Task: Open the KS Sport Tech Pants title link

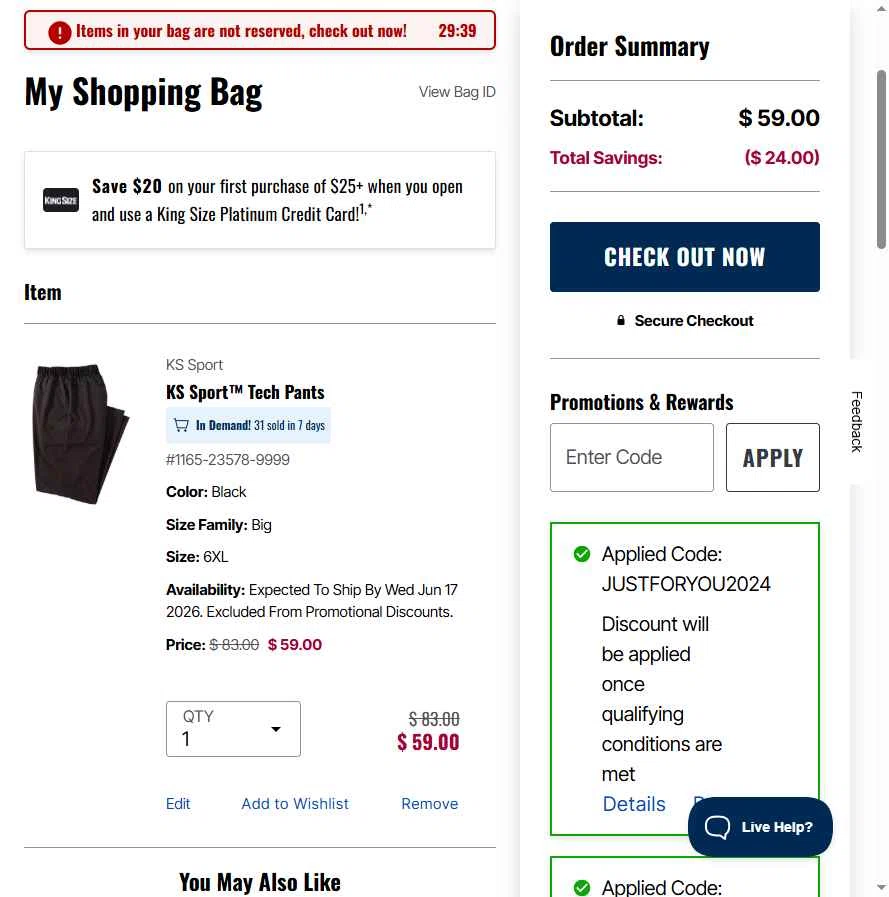Action: click(245, 392)
